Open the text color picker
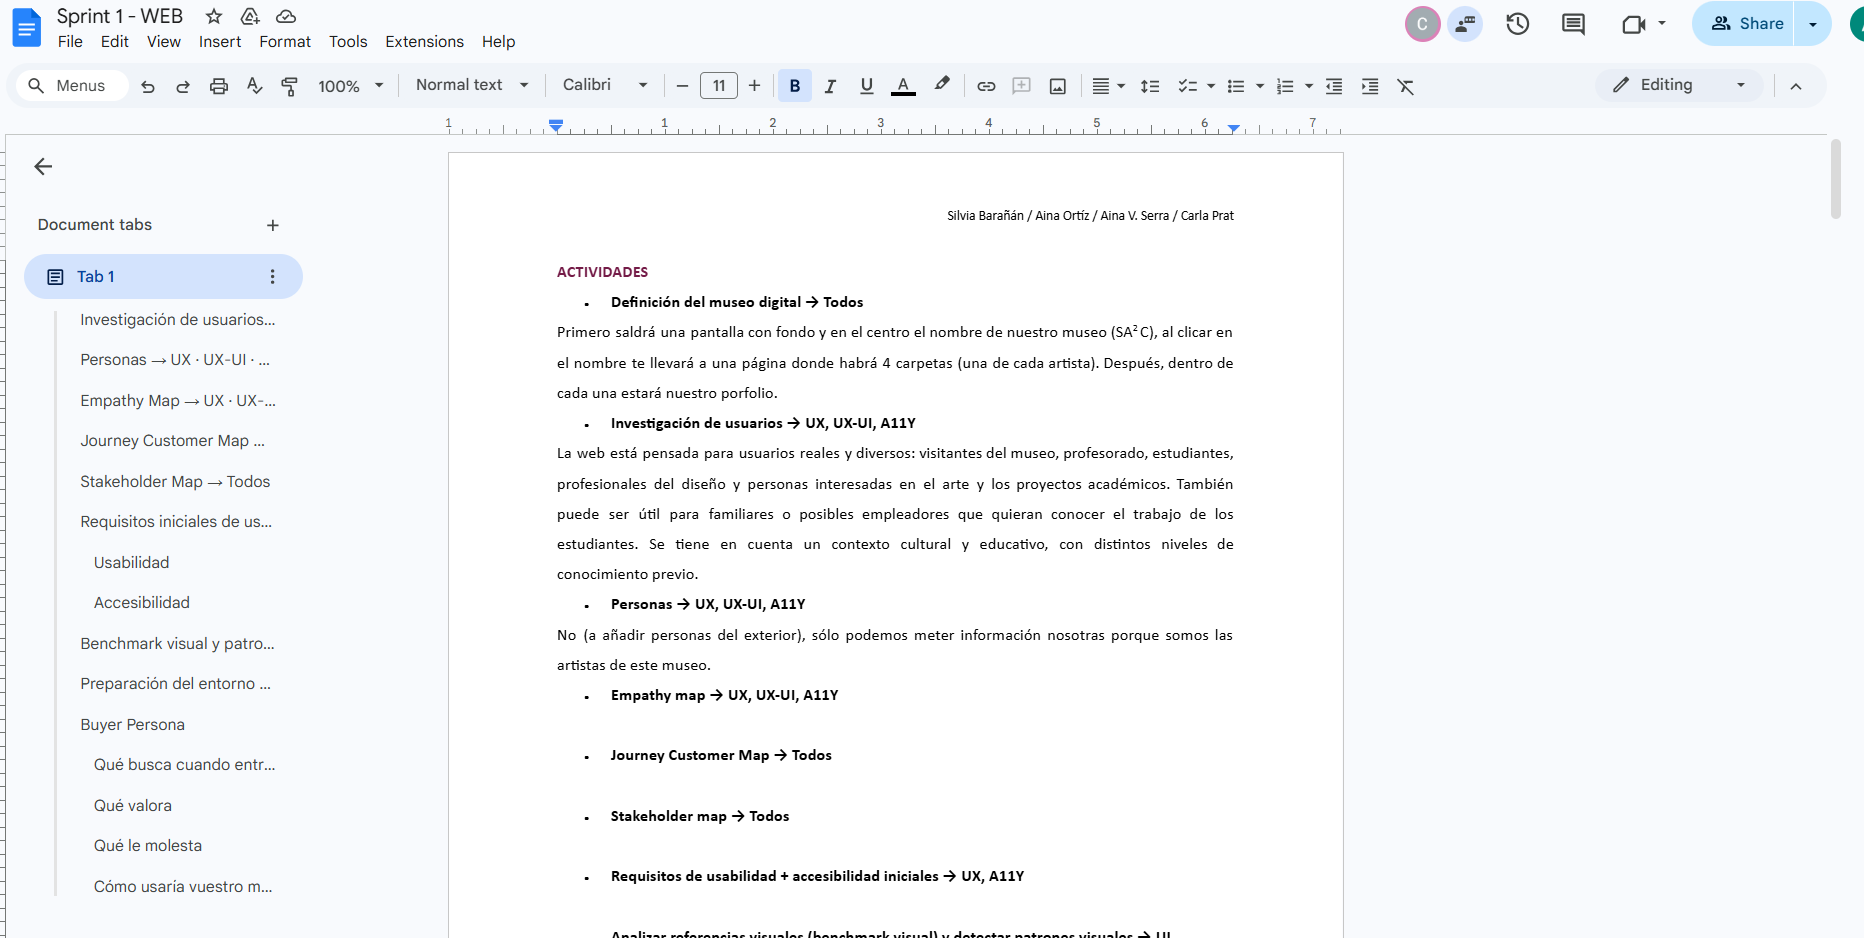 tap(903, 86)
